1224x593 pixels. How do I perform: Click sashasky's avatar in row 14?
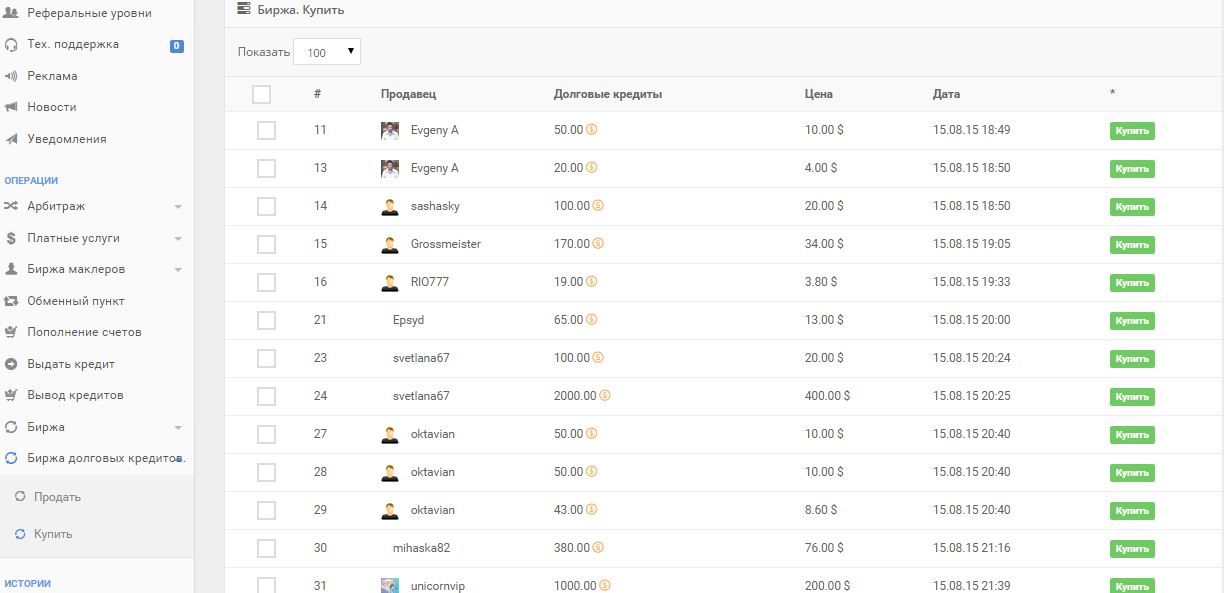point(390,206)
